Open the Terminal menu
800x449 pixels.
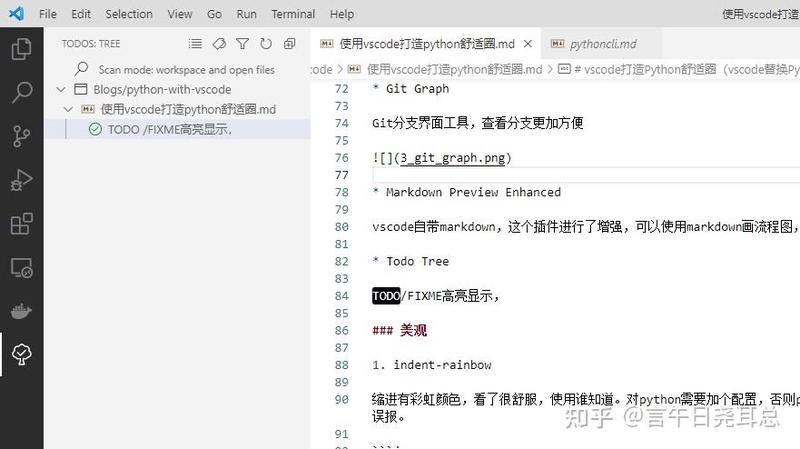click(x=293, y=14)
